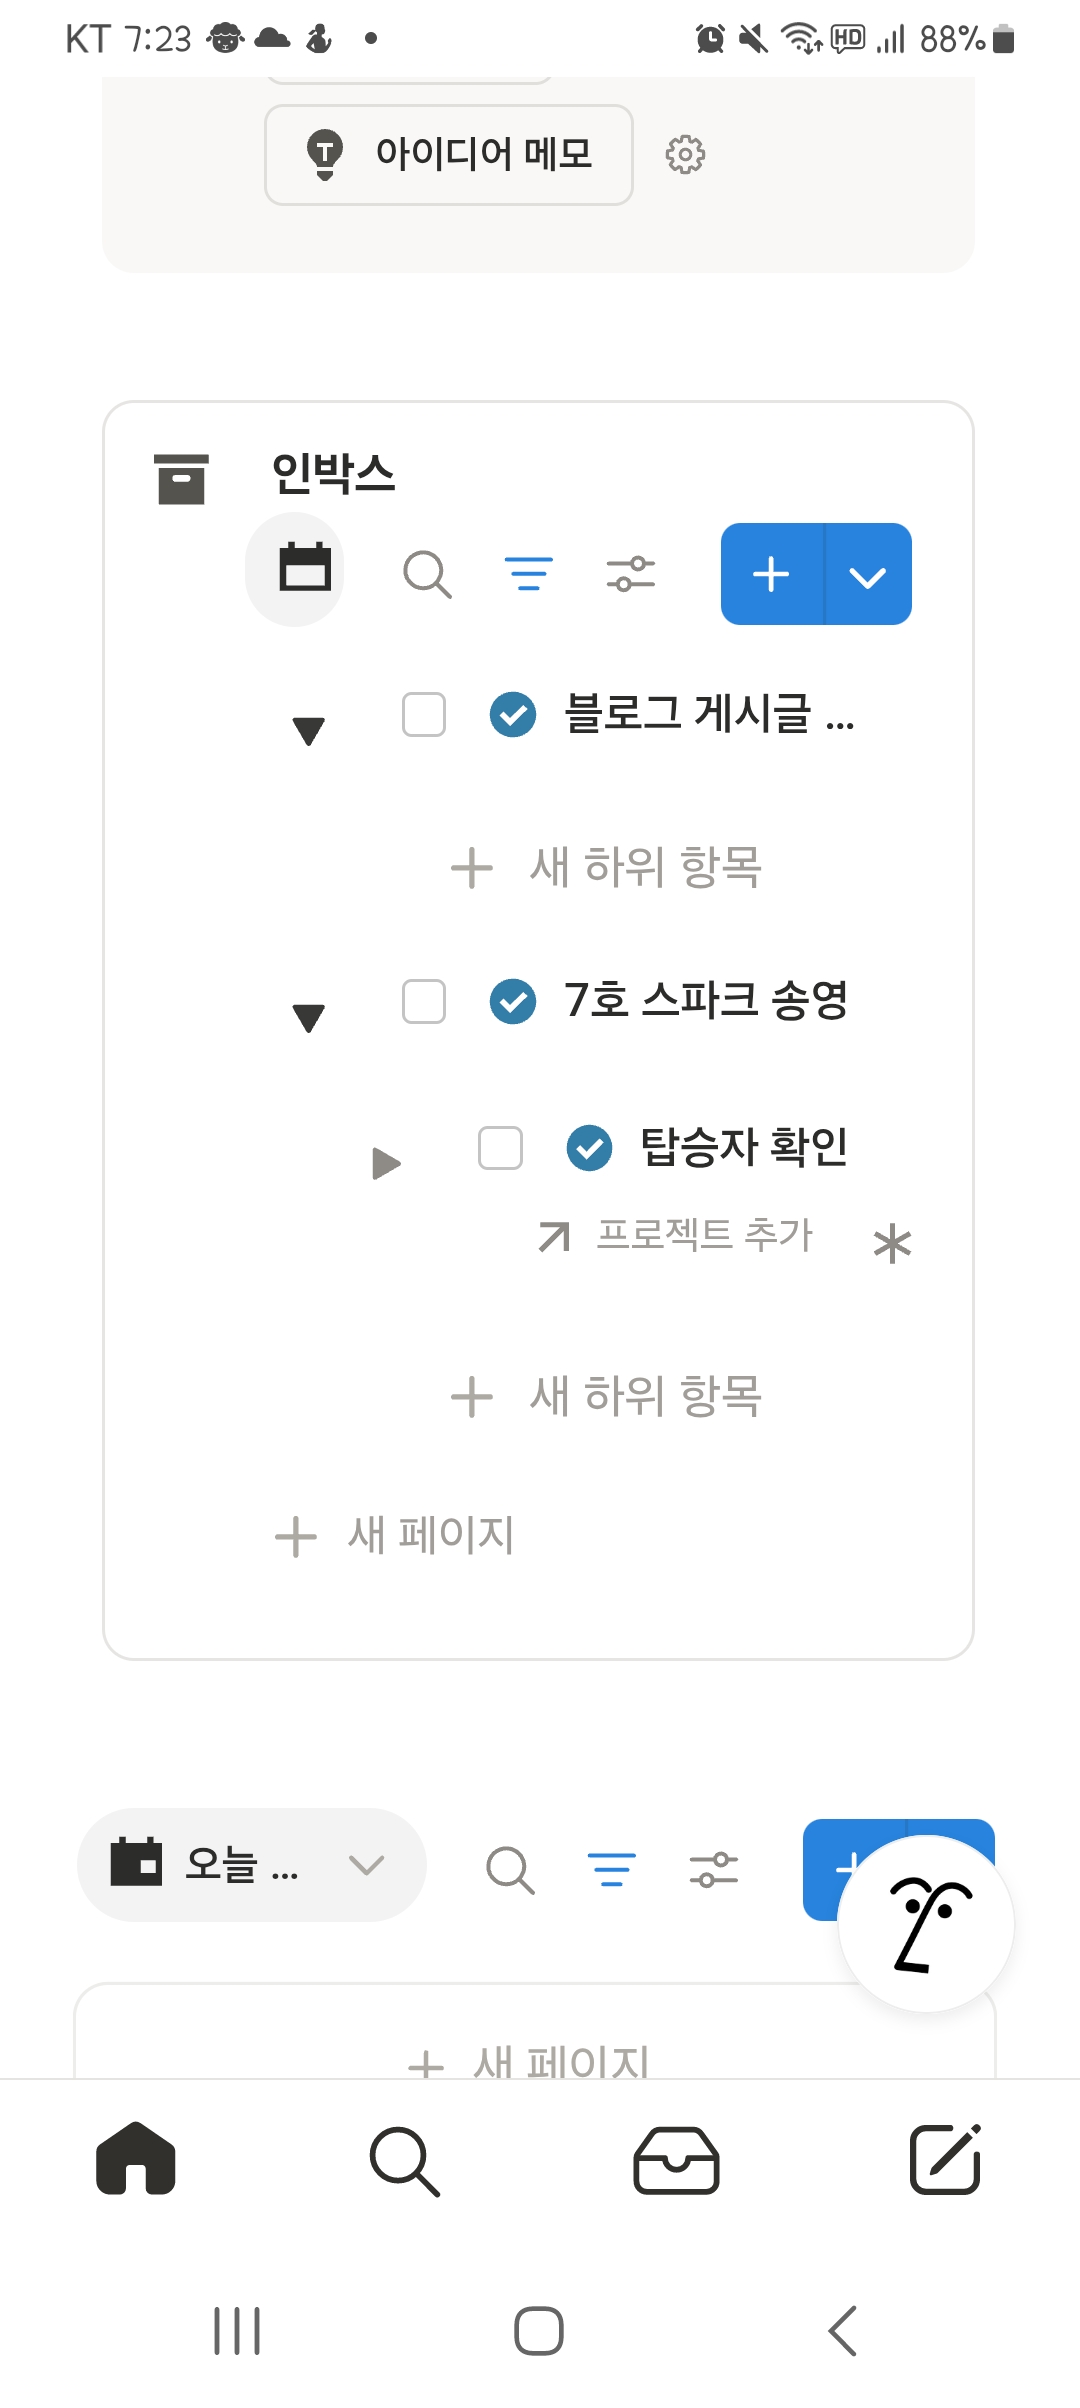Open settings gear beside 아이디어 메모
The height and width of the screenshot is (2408, 1080).
click(x=685, y=155)
